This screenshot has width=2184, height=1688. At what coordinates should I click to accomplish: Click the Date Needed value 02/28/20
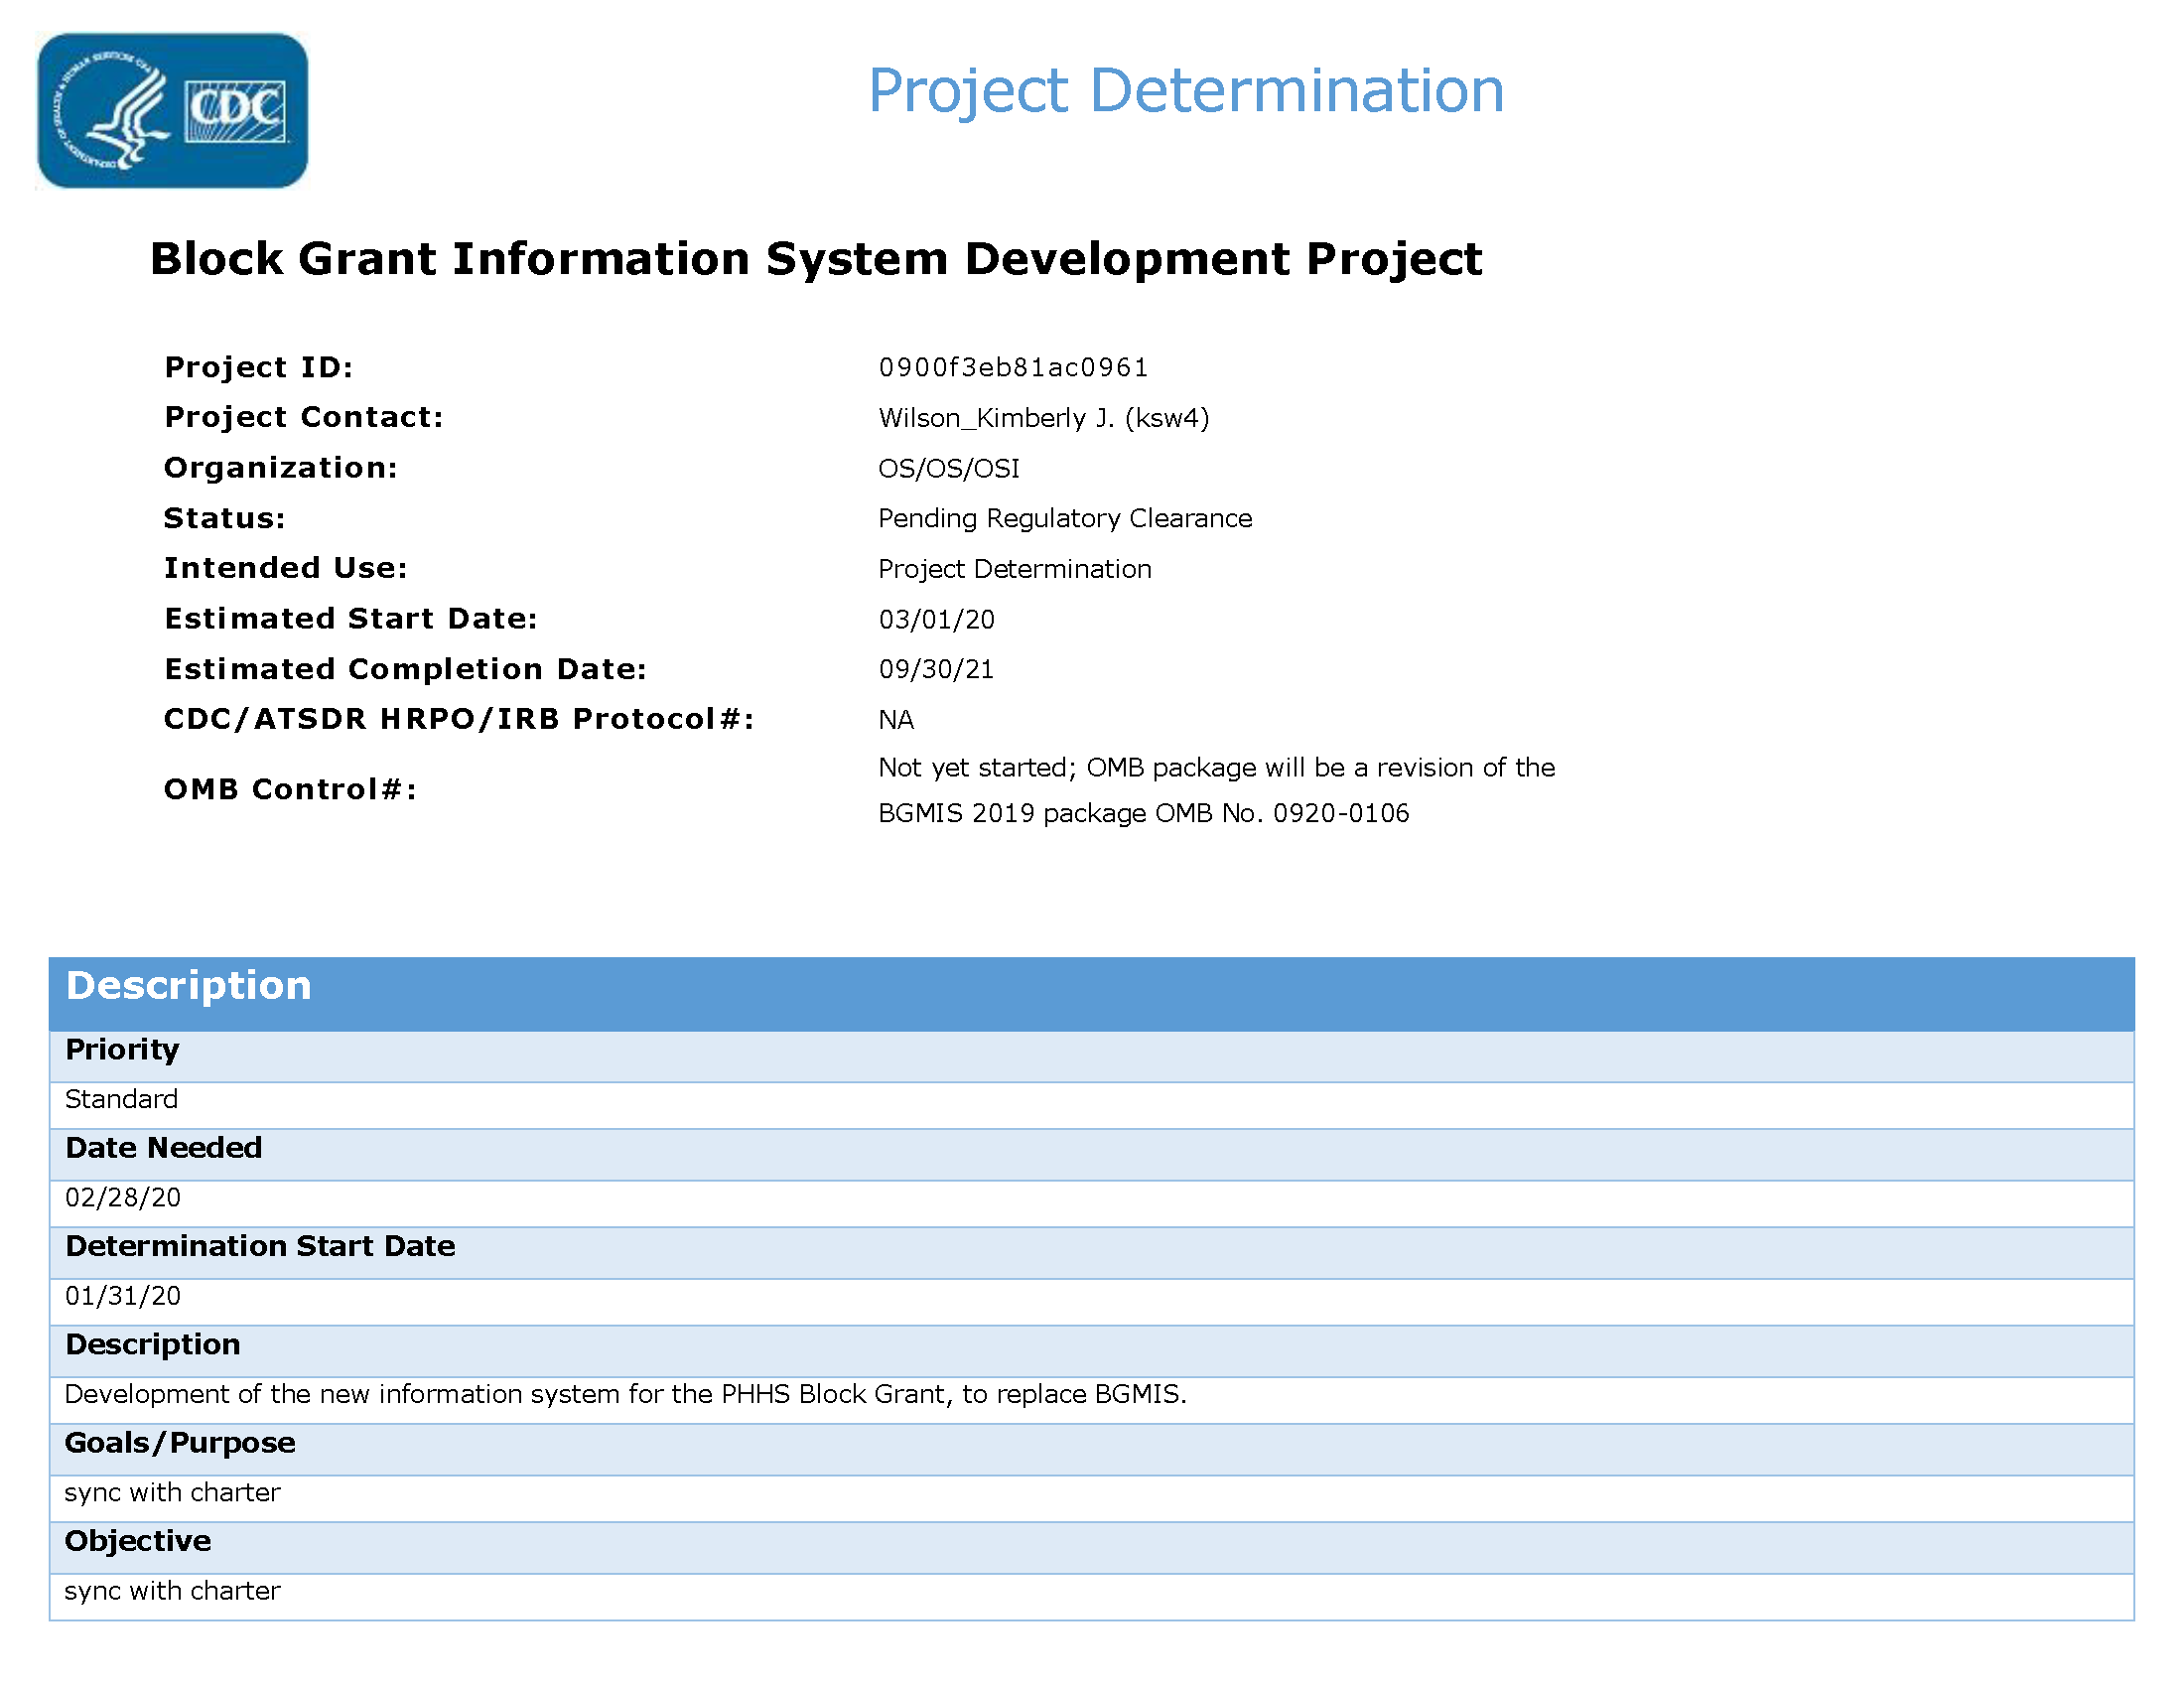point(123,1198)
